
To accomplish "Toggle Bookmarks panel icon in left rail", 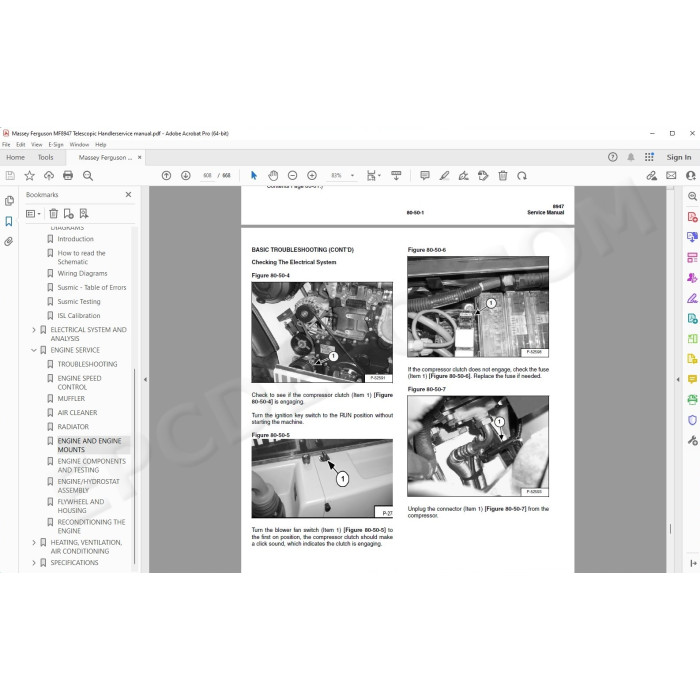I will (9, 221).
